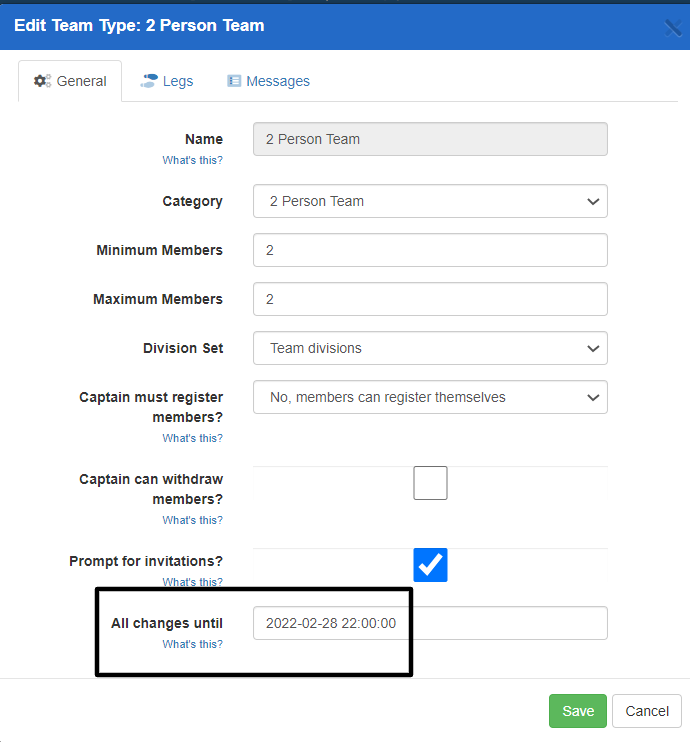Open the Category dropdown
The width and height of the screenshot is (690, 742).
click(x=430, y=201)
